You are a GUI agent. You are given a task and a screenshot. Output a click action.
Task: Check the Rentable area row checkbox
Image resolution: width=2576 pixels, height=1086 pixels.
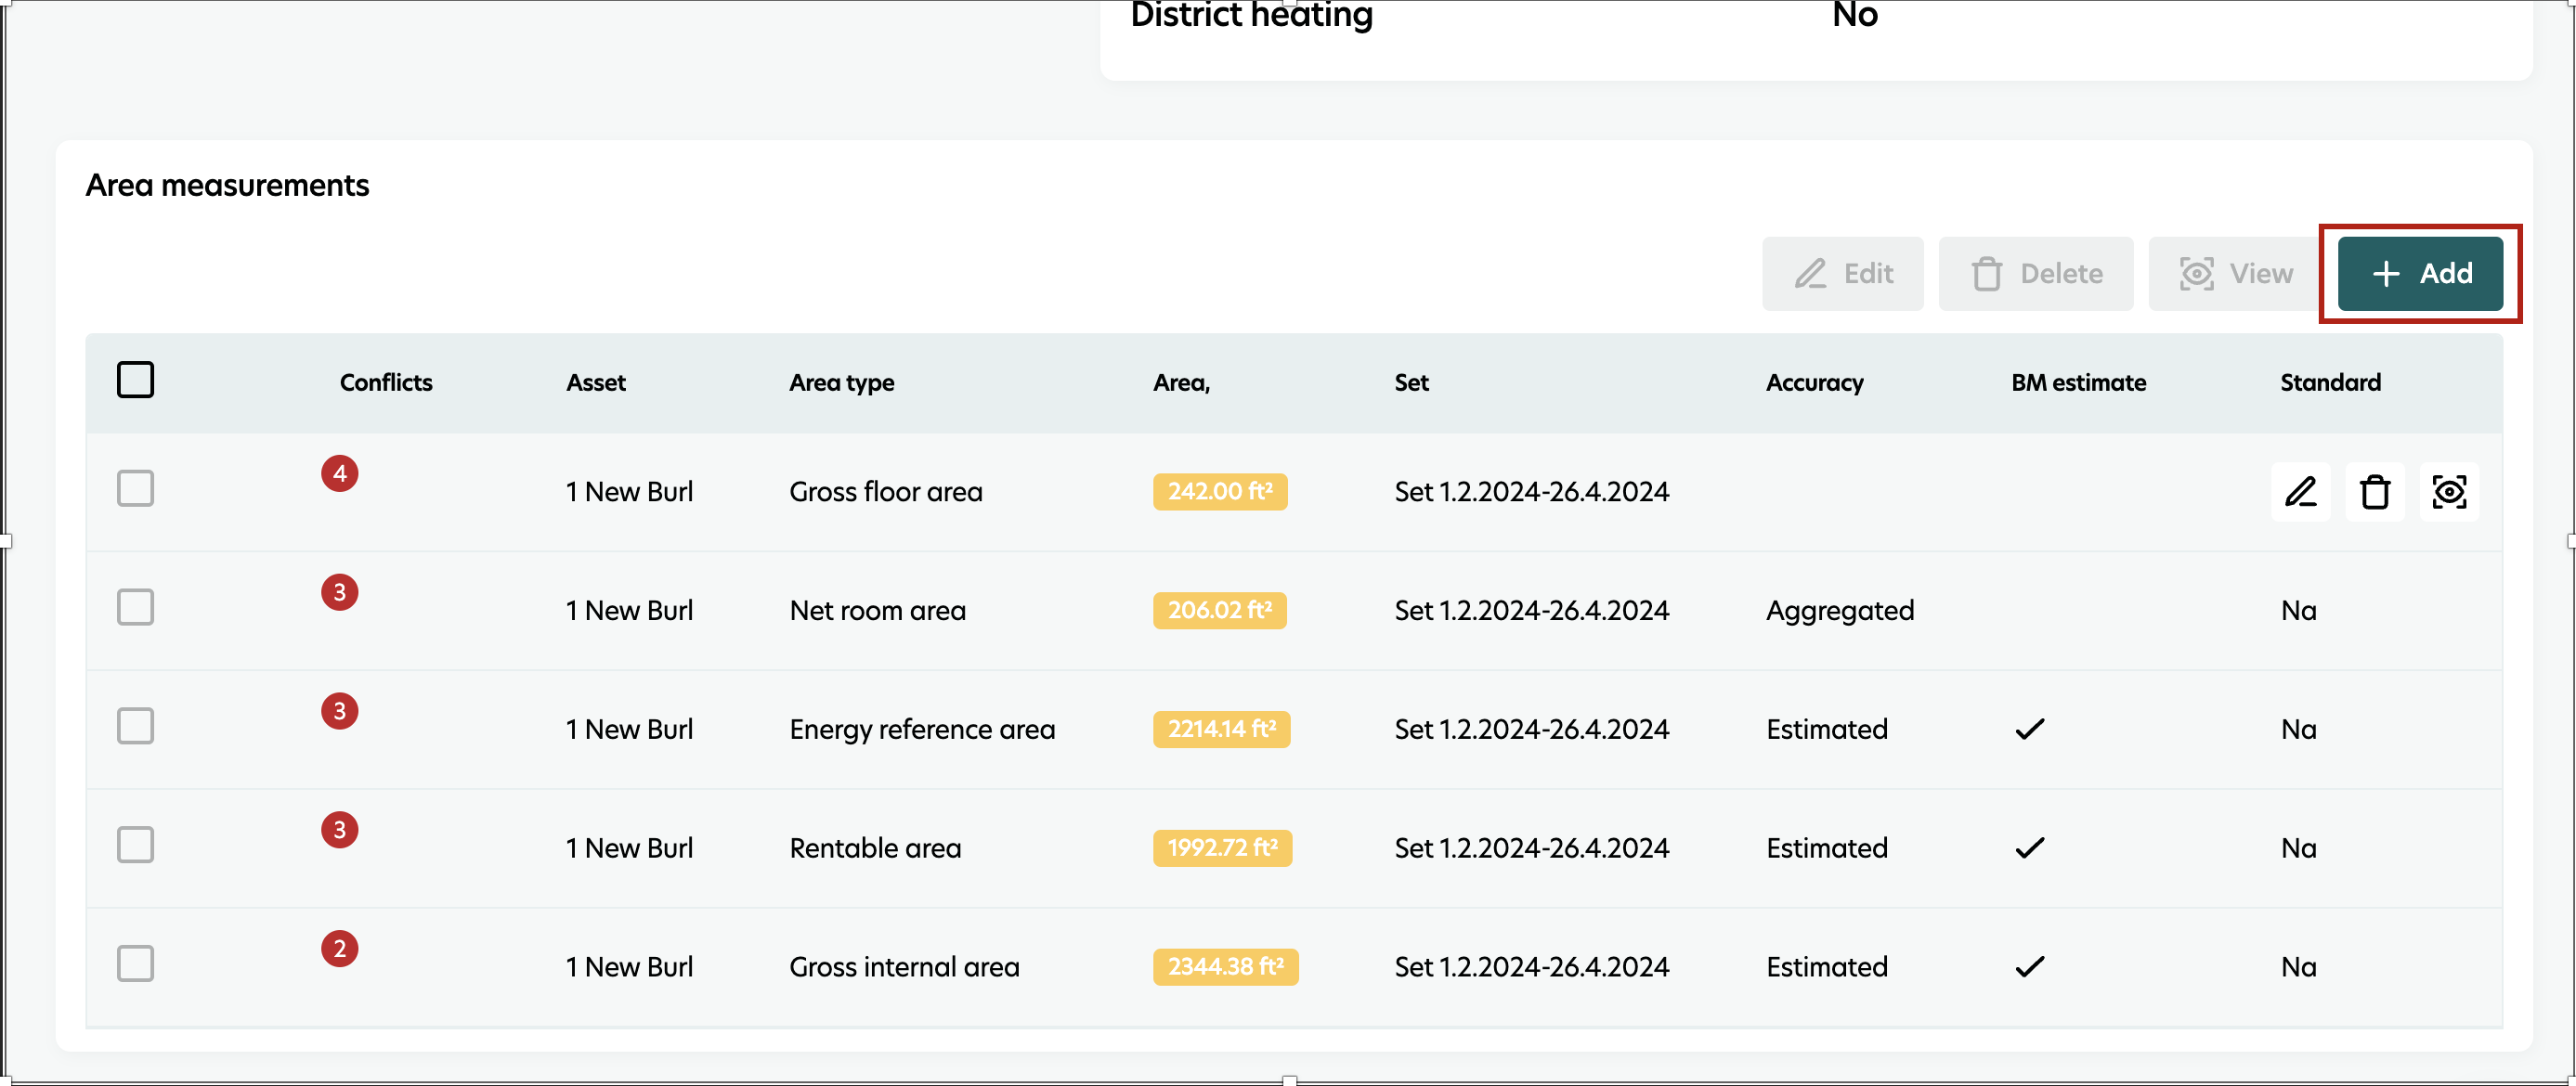coord(135,845)
